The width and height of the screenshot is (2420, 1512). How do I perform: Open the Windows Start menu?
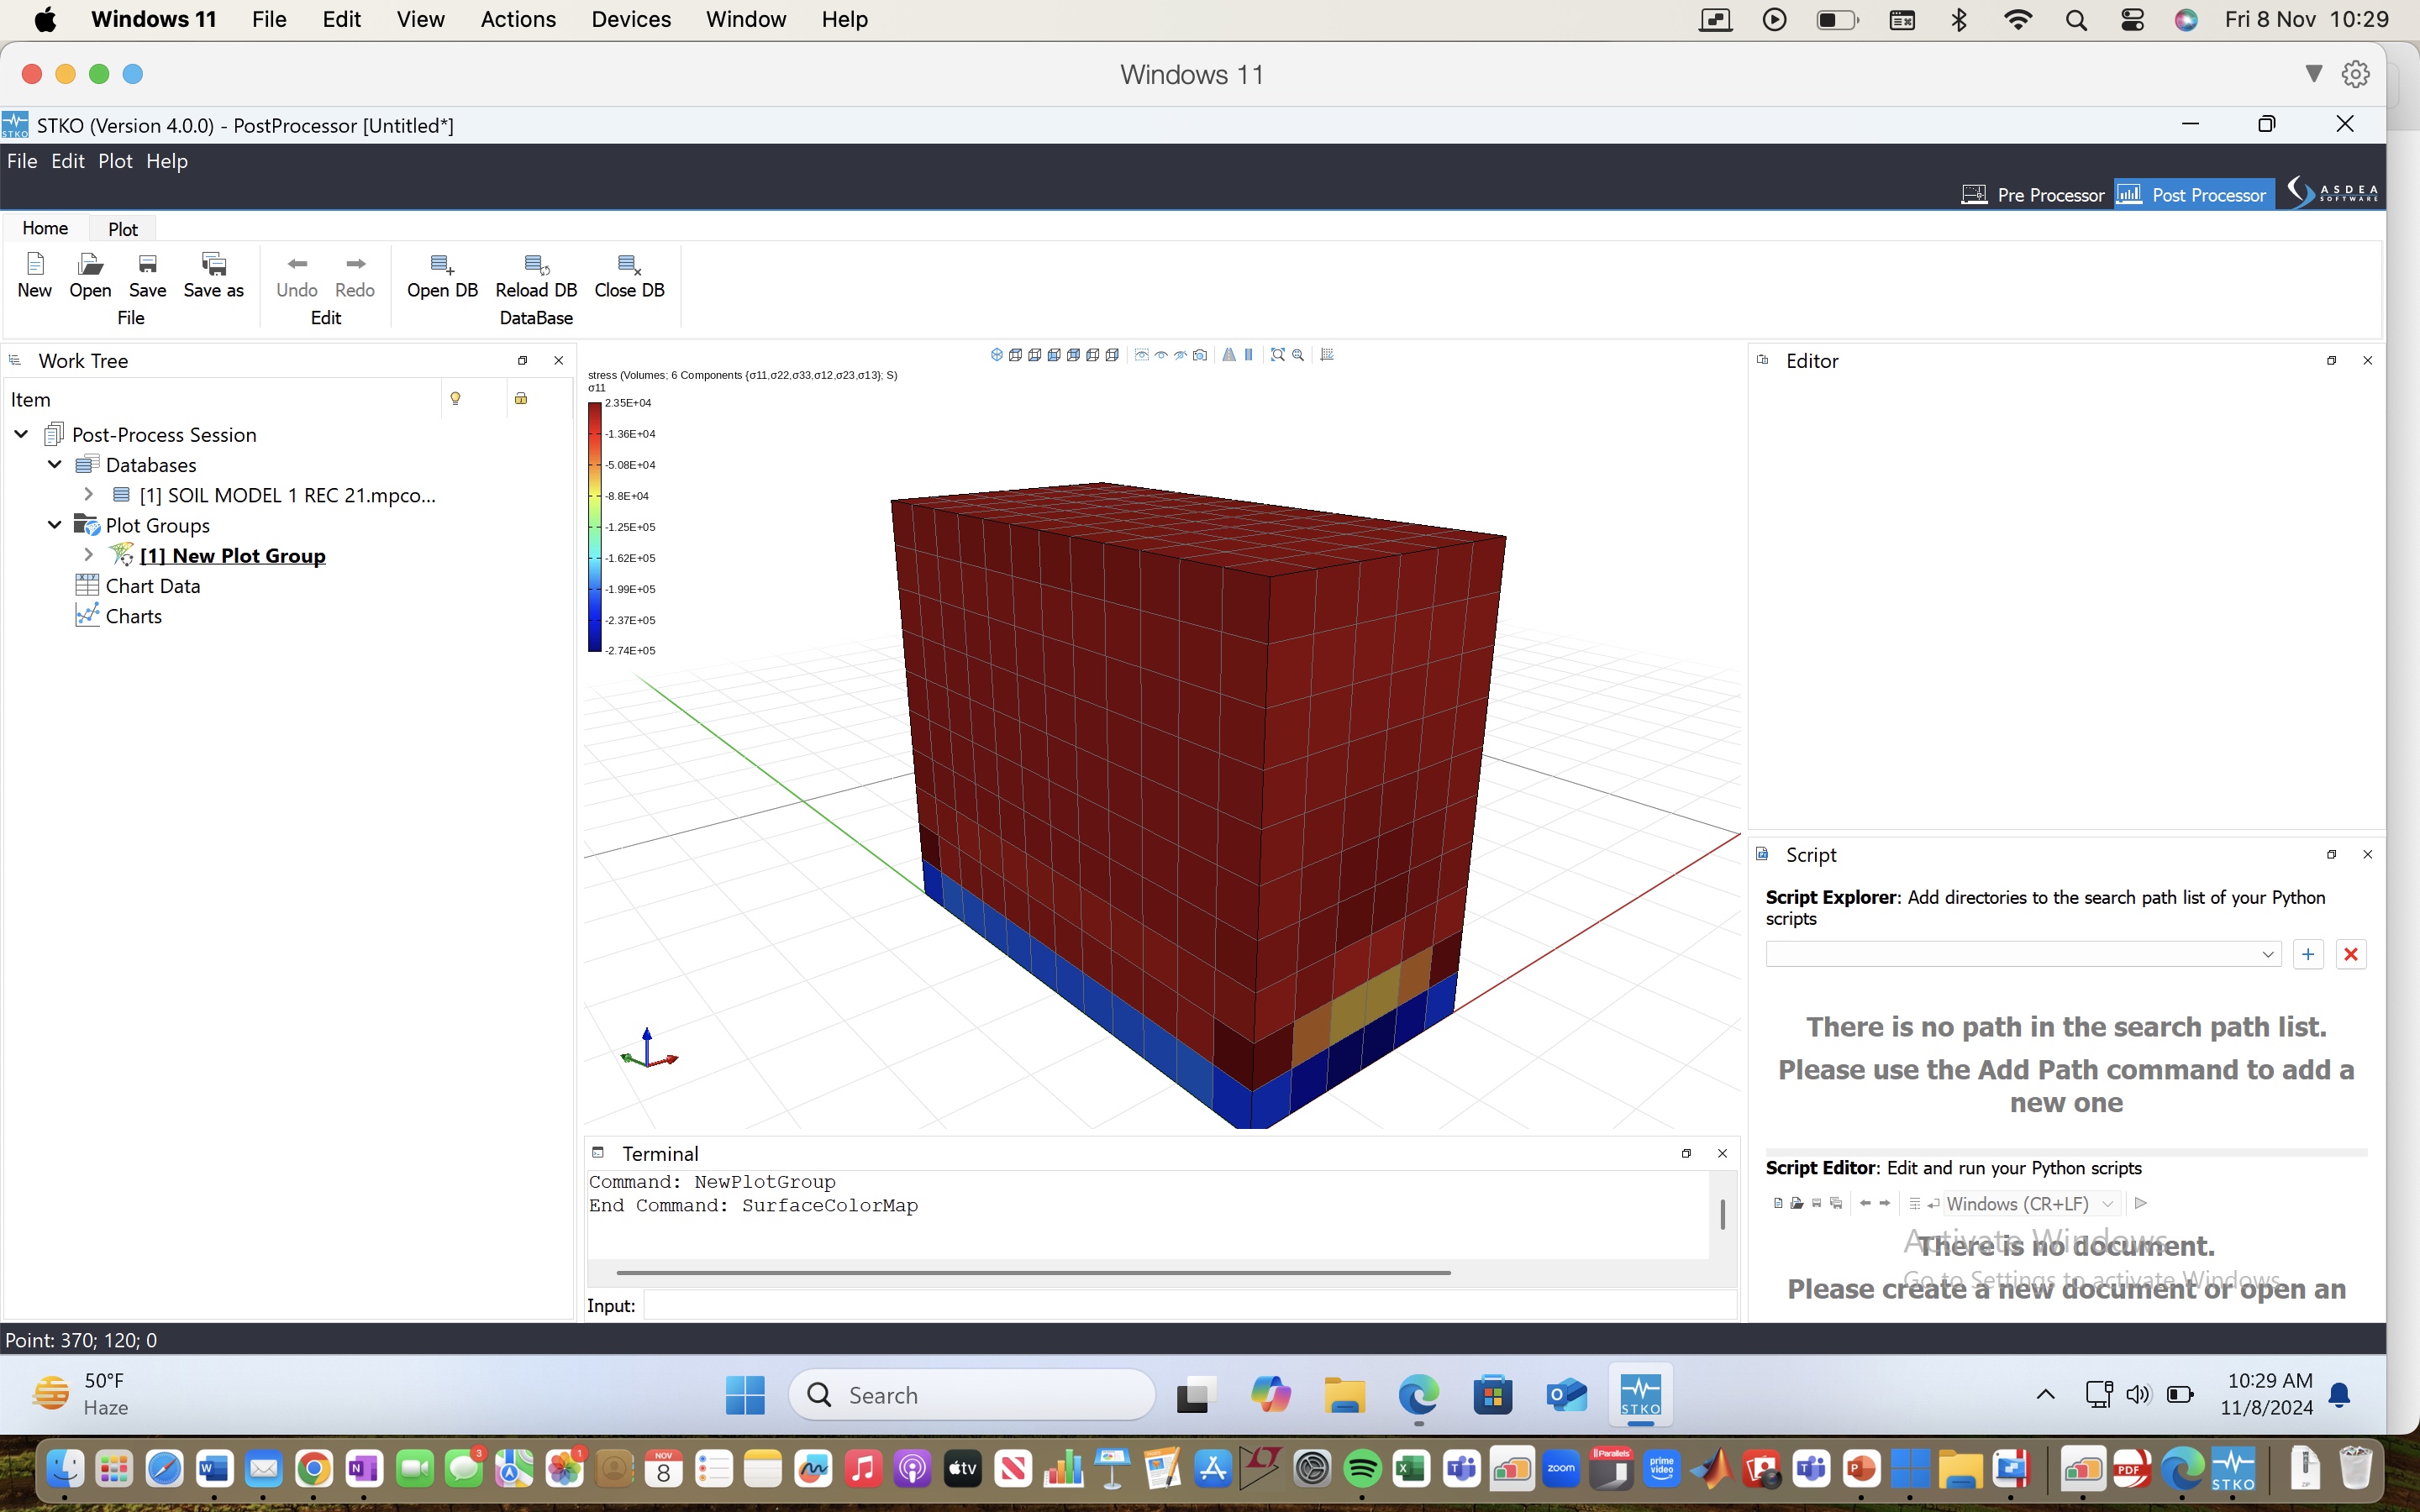tap(745, 1395)
